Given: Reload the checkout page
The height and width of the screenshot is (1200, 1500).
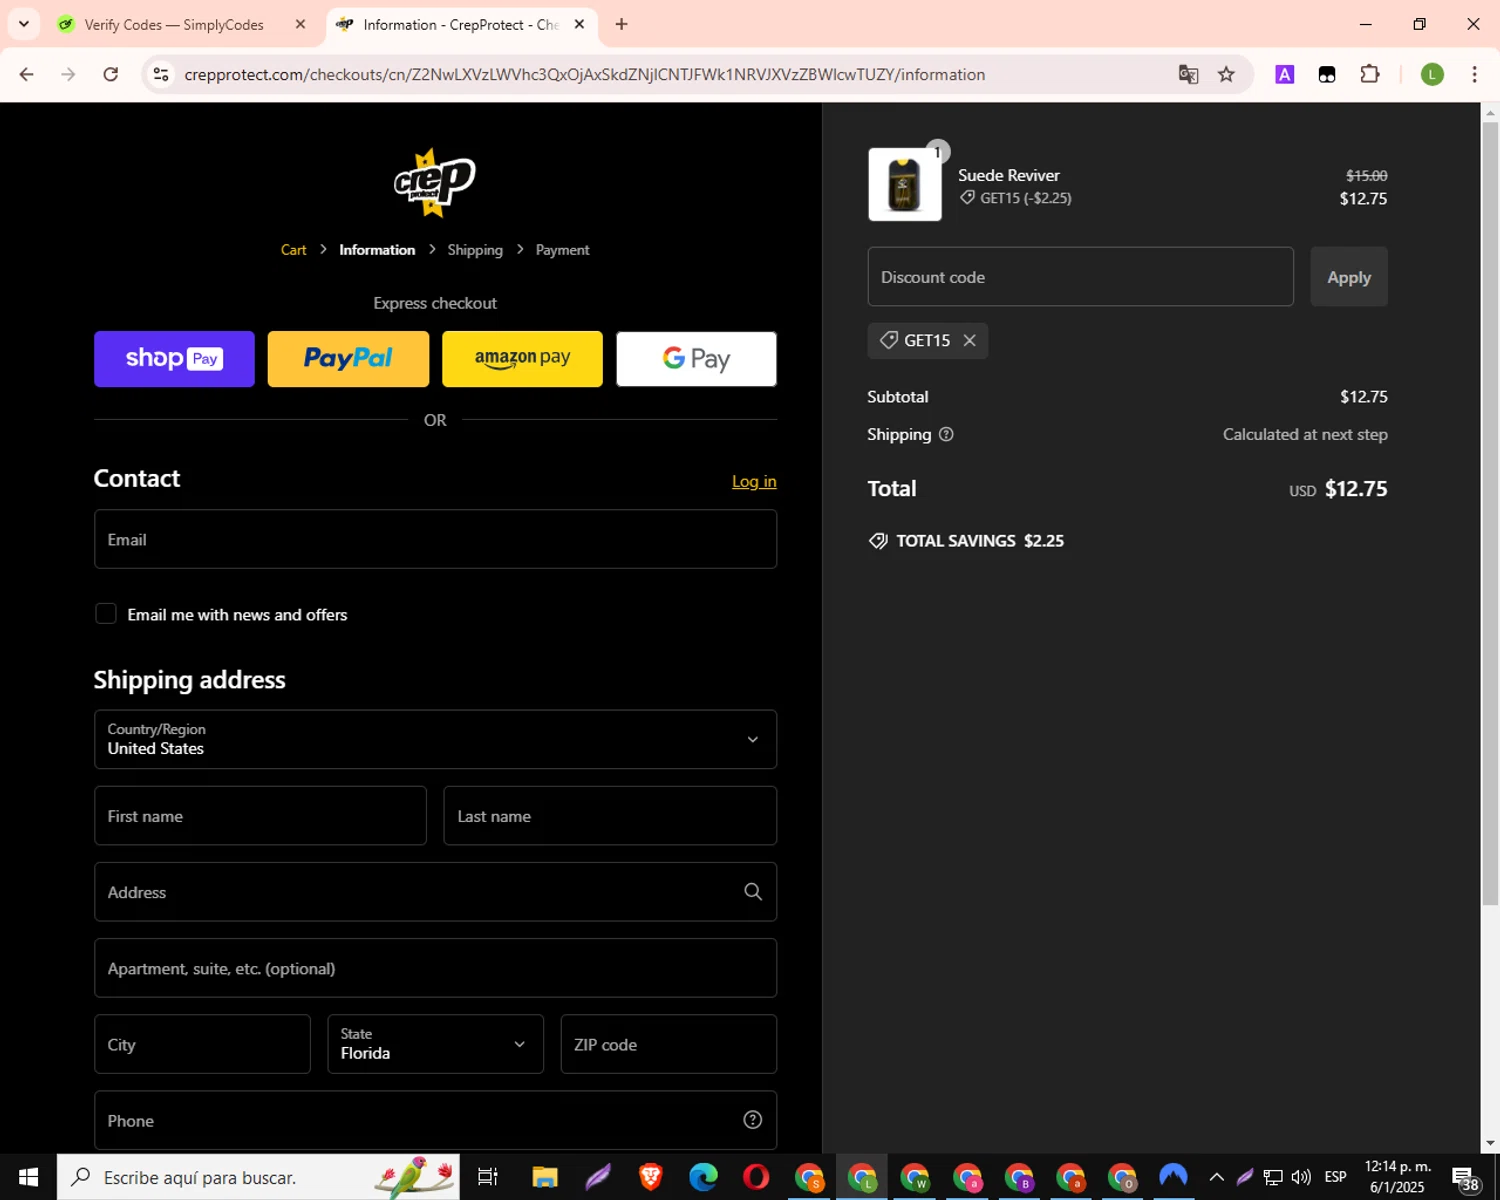Looking at the screenshot, I should point(111,75).
